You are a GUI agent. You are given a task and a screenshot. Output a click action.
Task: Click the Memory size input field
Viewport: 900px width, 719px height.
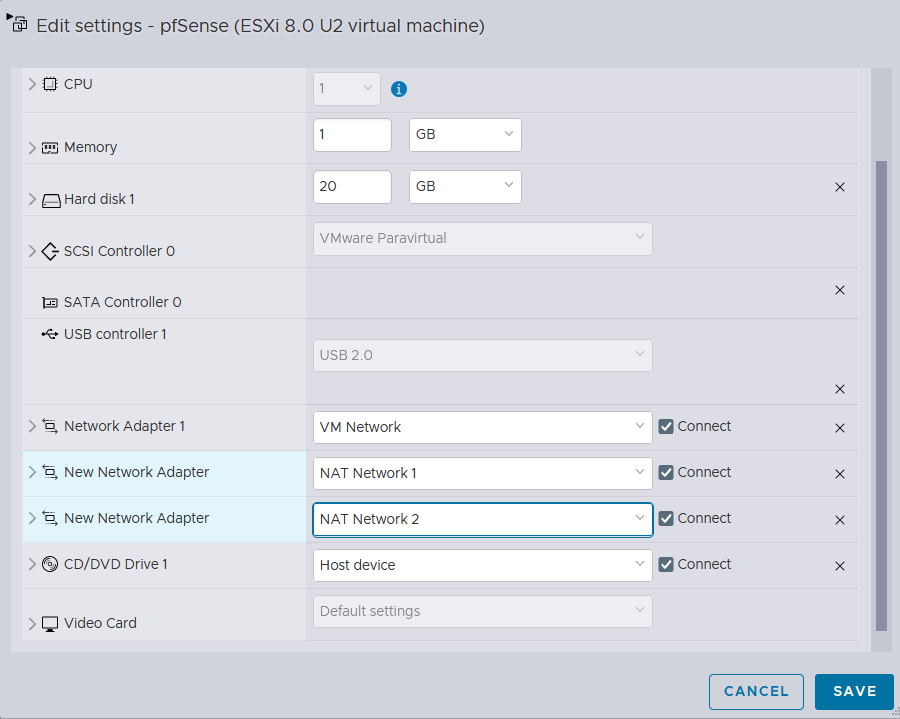coord(352,135)
